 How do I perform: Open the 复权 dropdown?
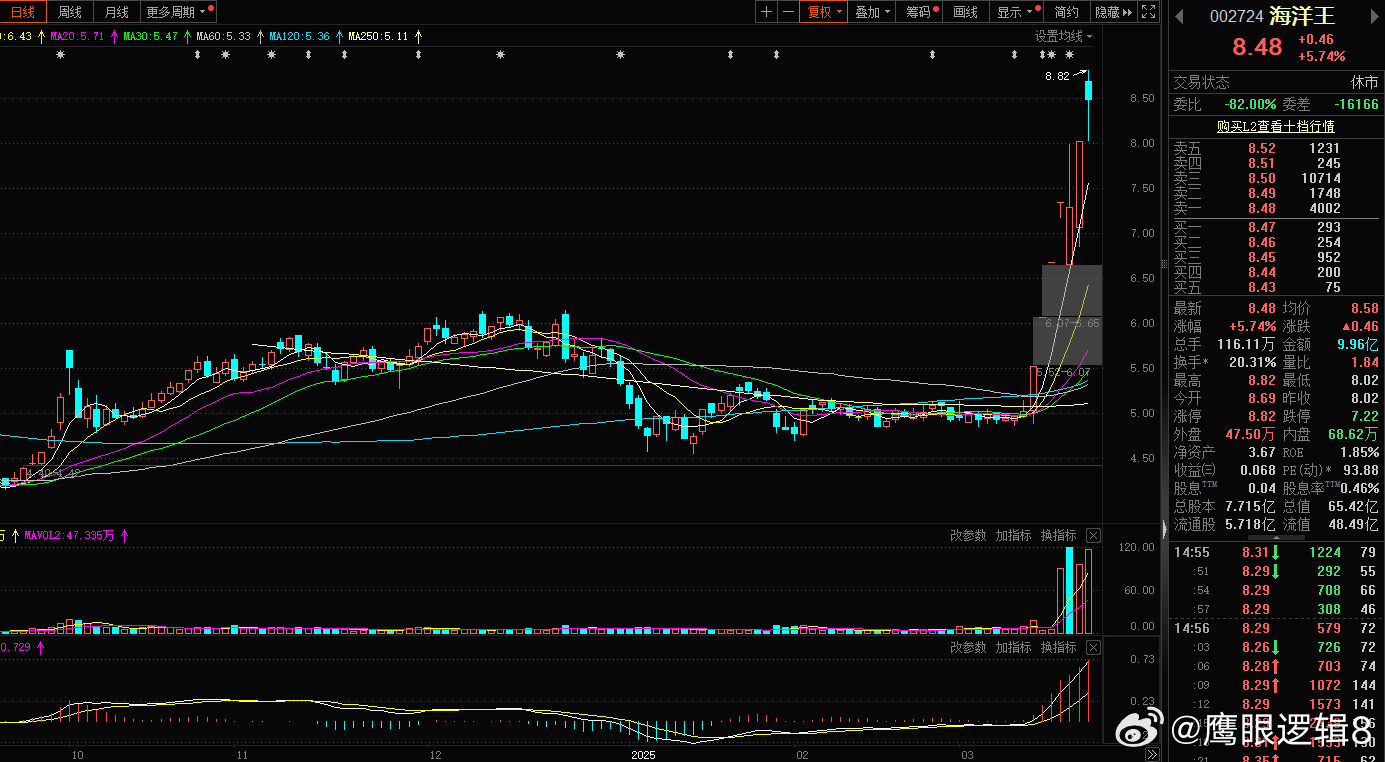(825, 12)
